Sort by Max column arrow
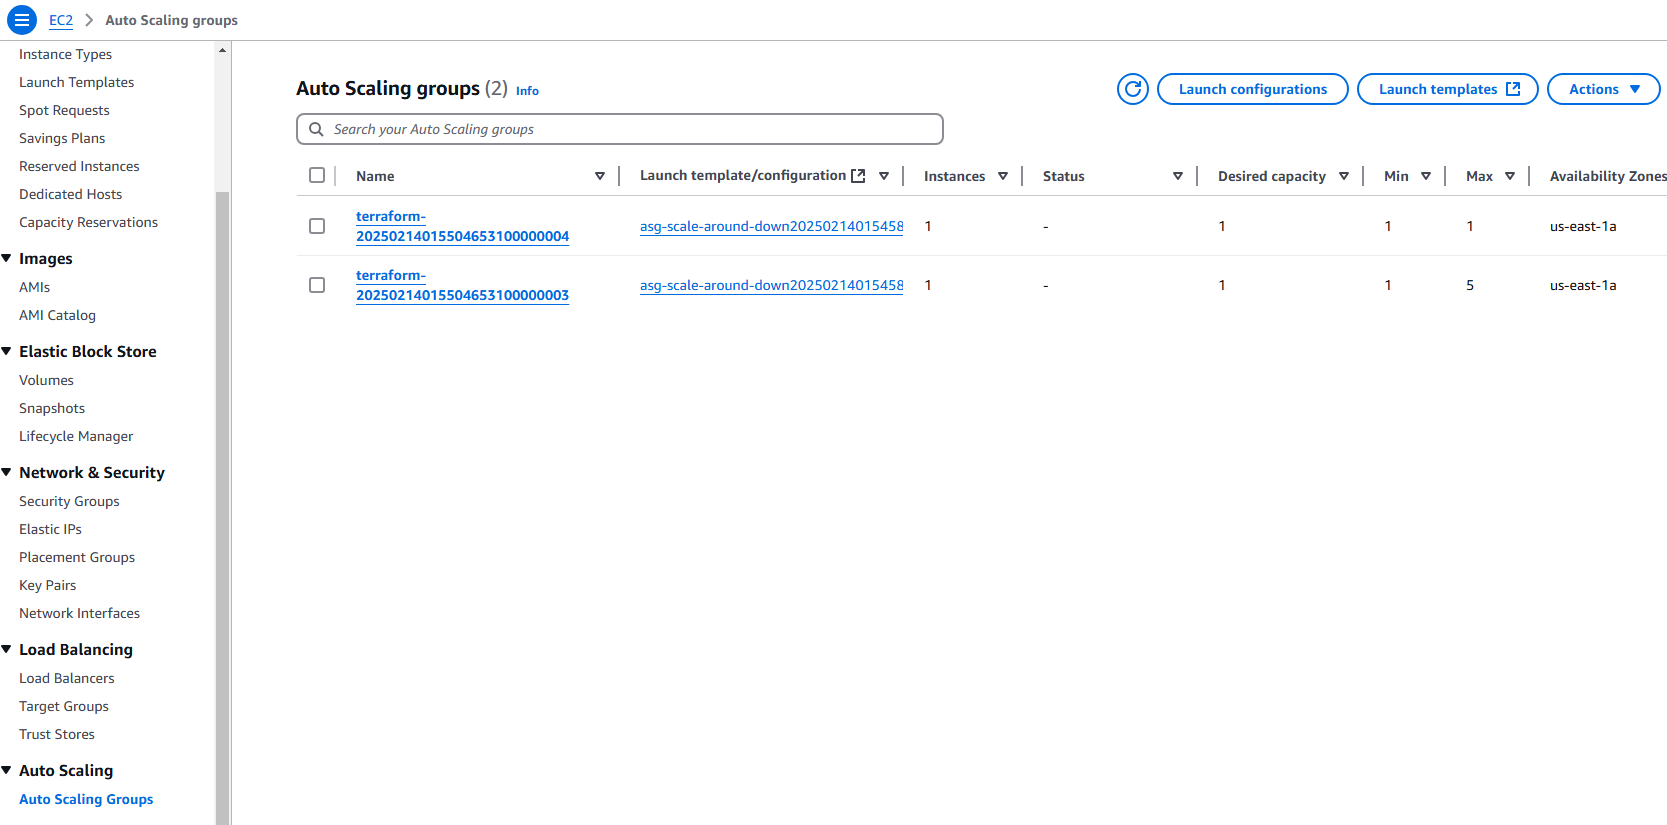 pos(1510,176)
